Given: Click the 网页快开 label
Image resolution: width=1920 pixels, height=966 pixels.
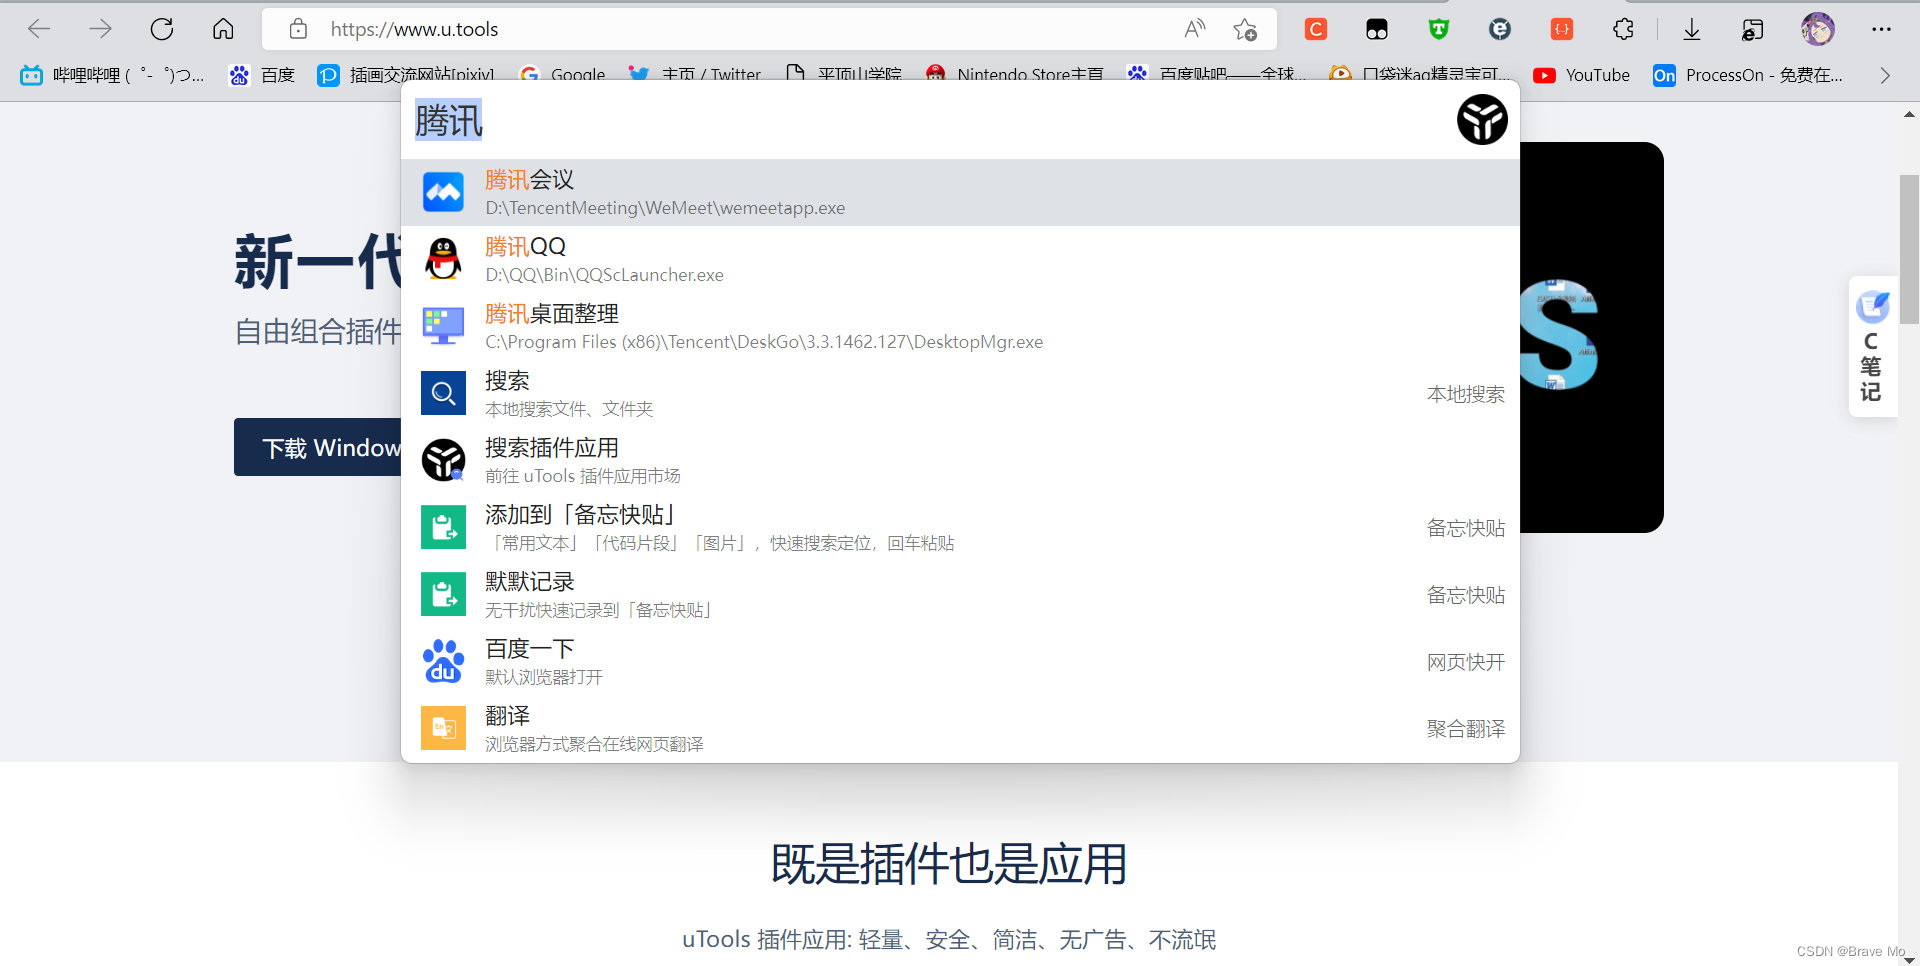Looking at the screenshot, I should [x=1465, y=662].
